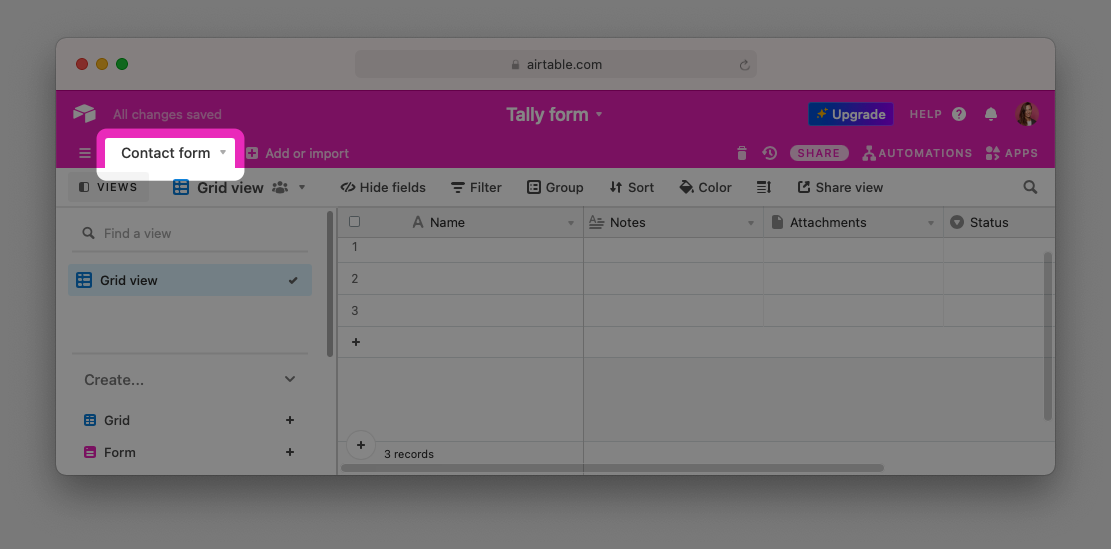The width and height of the screenshot is (1111, 549).
Task: Add a row with the grid plus
Action: click(x=356, y=342)
